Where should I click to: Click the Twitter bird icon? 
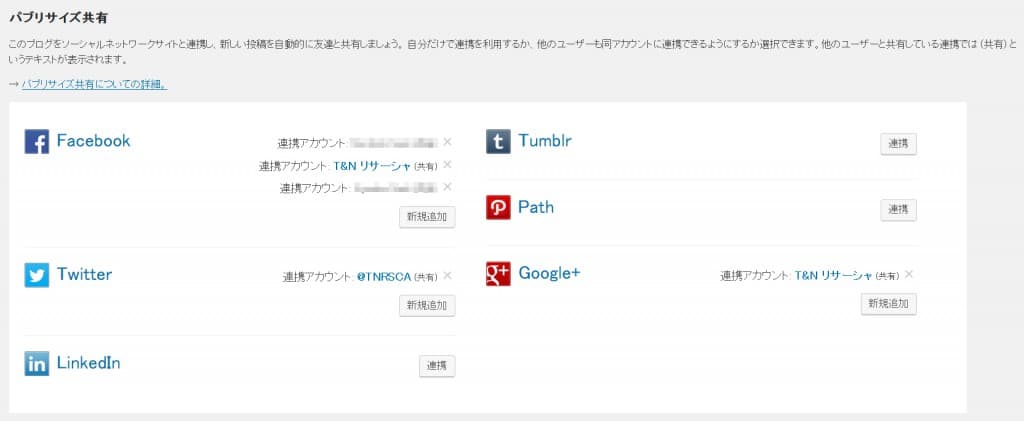(x=37, y=275)
